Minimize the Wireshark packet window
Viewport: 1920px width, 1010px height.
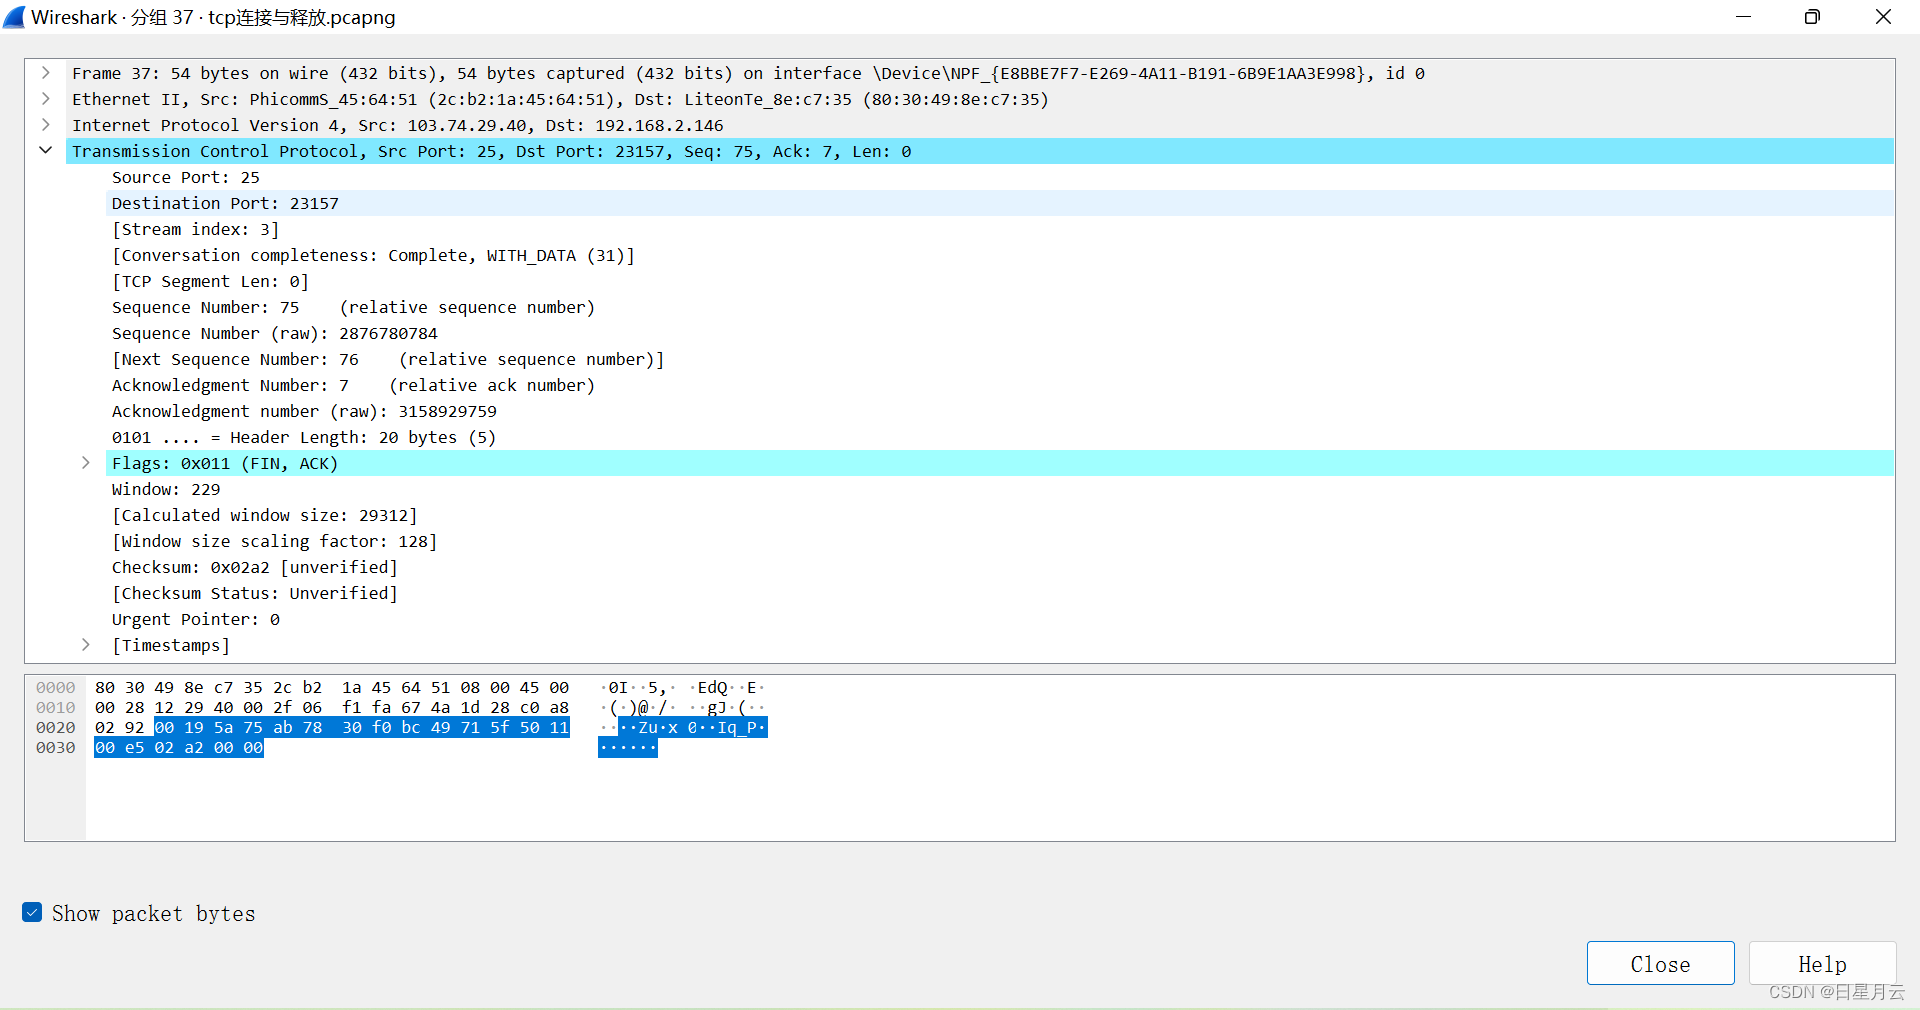pos(1743,17)
